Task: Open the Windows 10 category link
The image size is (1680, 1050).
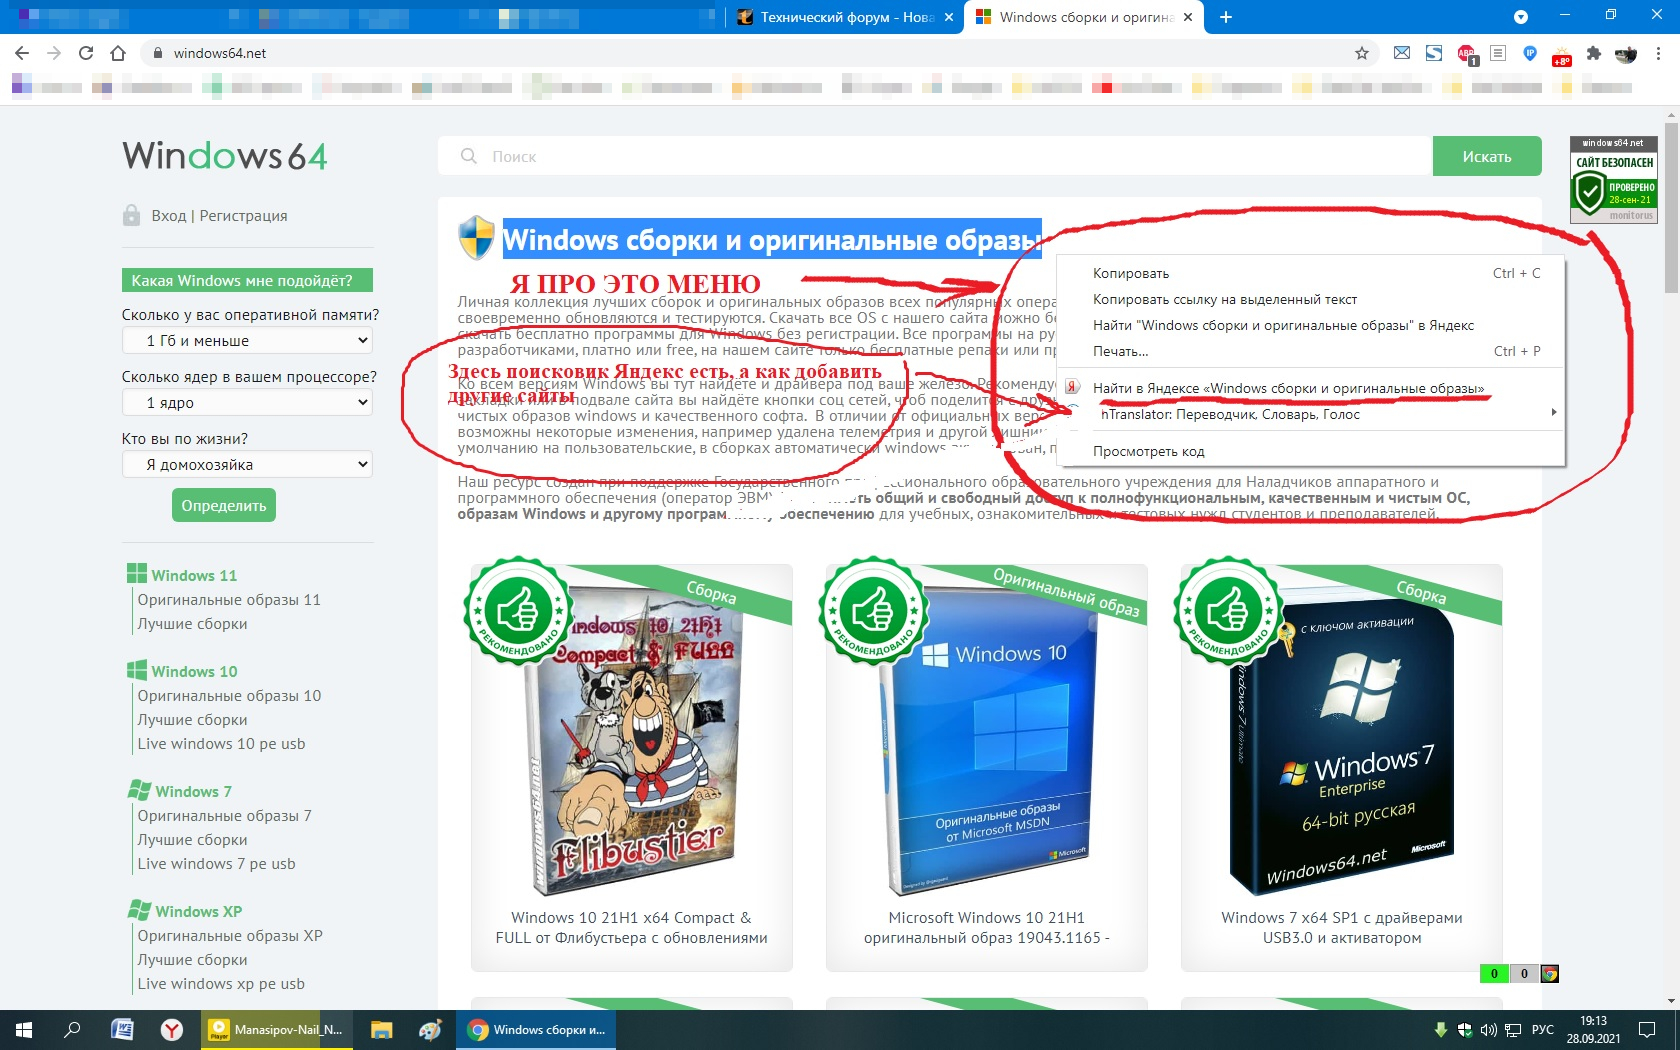Action: pos(194,672)
